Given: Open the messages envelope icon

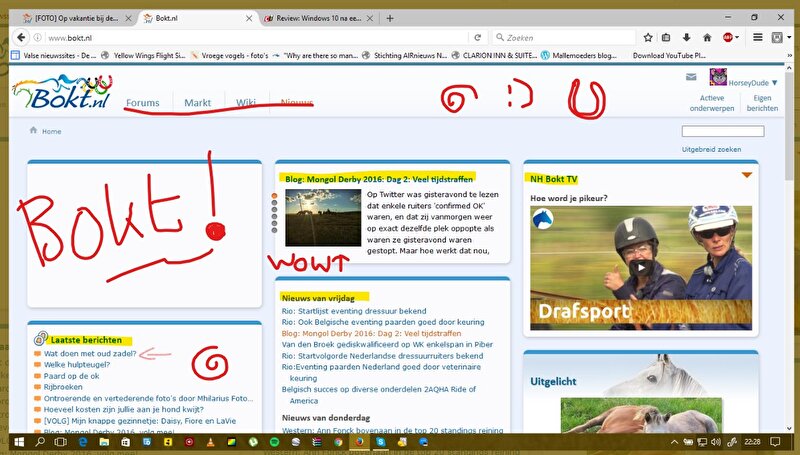Looking at the screenshot, I should pyautogui.click(x=691, y=77).
